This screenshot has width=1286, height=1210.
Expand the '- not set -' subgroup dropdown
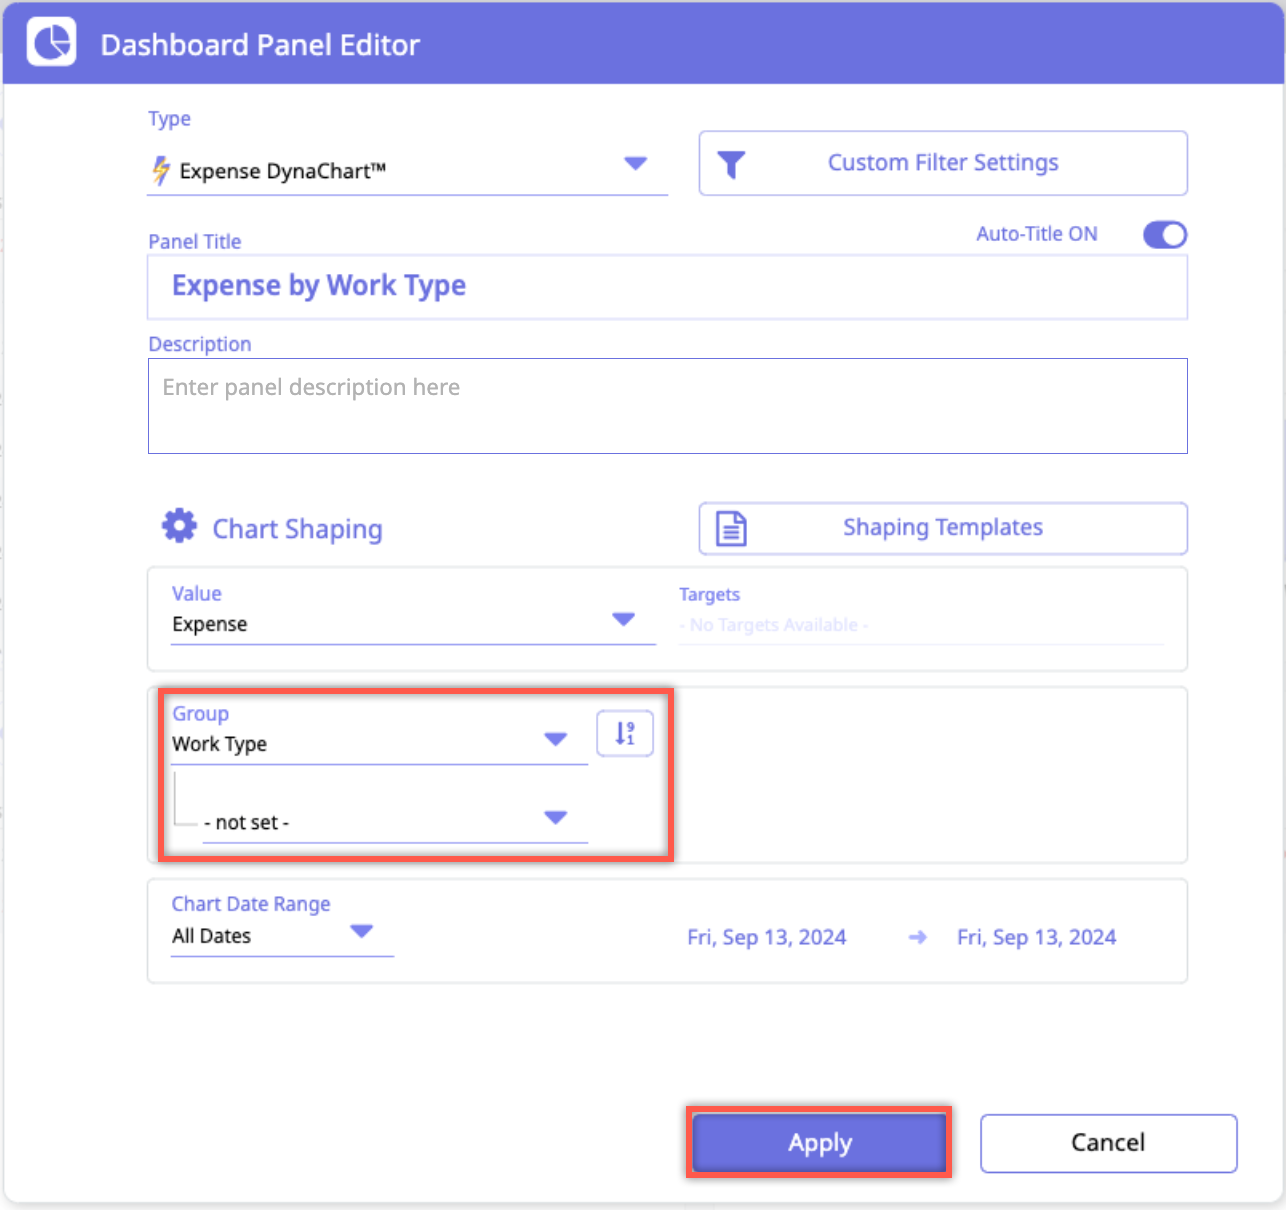555,818
